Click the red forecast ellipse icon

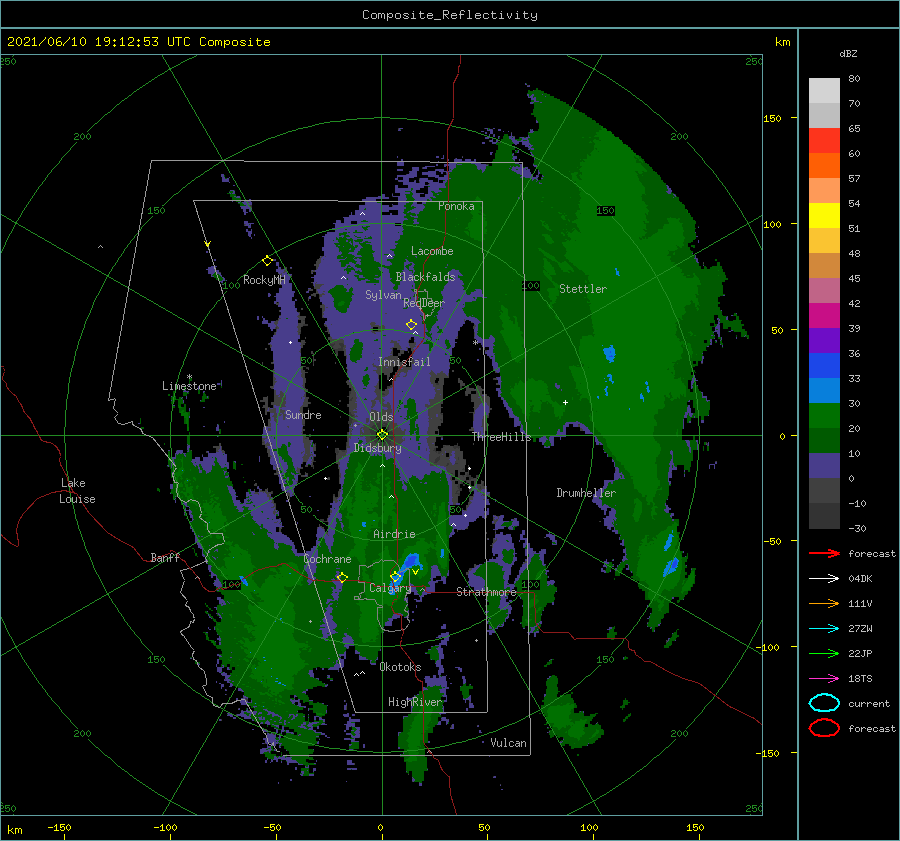(824, 728)
